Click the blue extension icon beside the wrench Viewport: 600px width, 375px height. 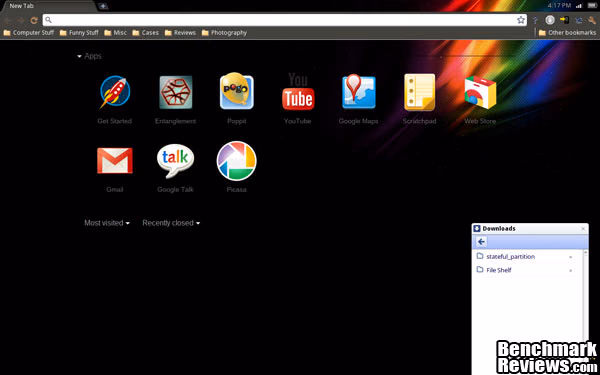coord(579,20)
